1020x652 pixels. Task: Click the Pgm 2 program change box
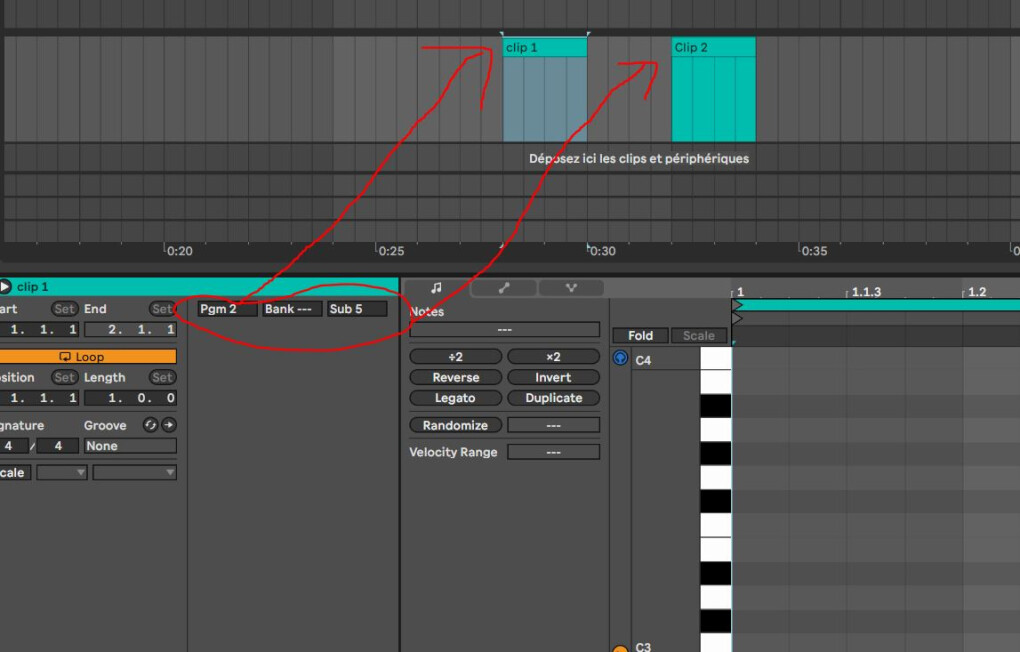tap(228, 308)
